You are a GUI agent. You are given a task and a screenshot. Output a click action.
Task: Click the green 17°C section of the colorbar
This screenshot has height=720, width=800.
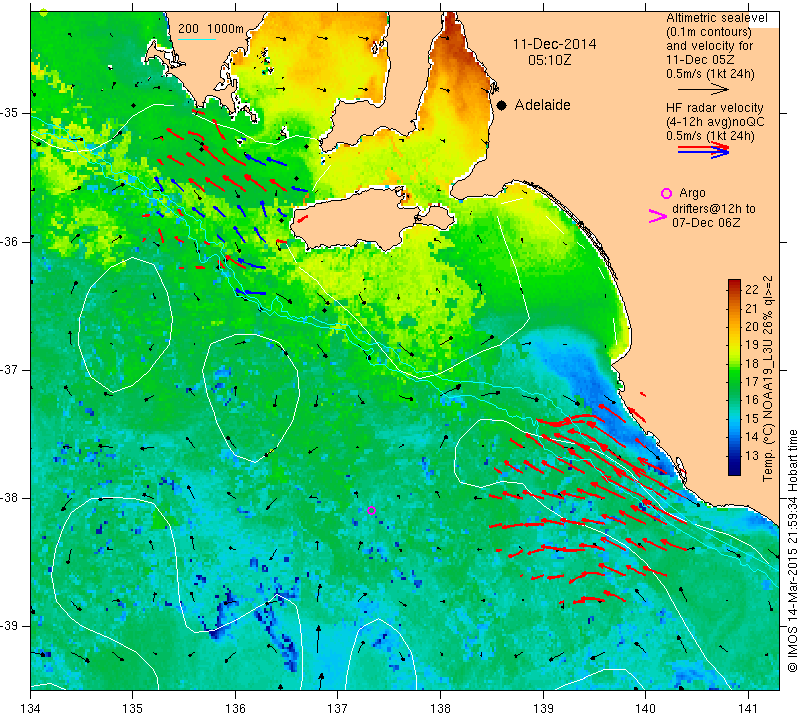(734, 381)
